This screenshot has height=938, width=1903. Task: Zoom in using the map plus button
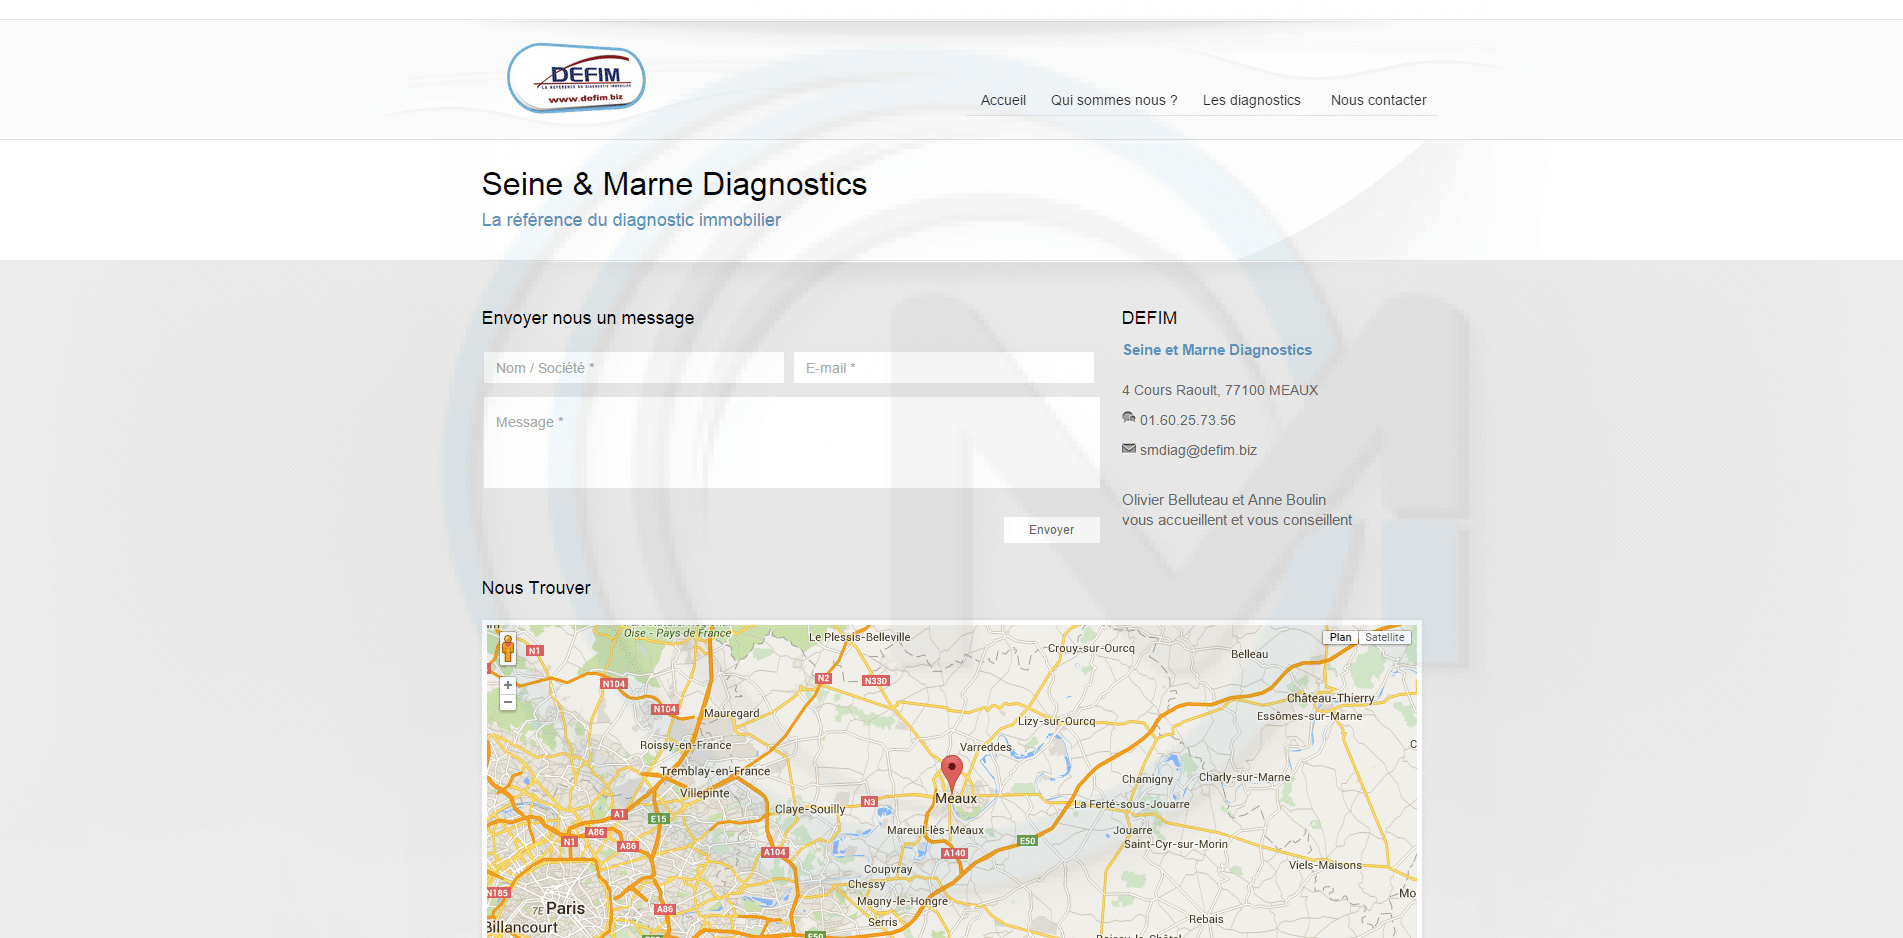pyautogui.click(x=508, y=685)
